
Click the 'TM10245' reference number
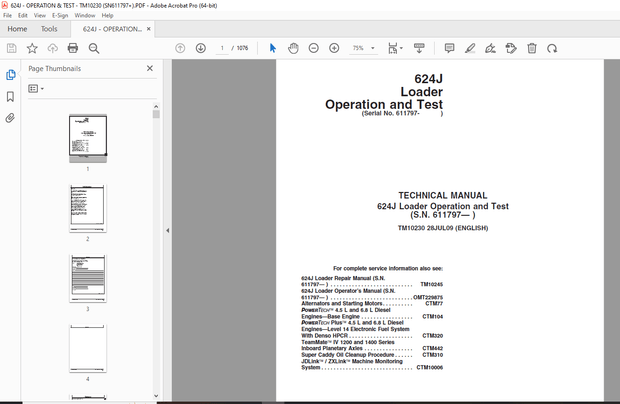tap(431, 284)
